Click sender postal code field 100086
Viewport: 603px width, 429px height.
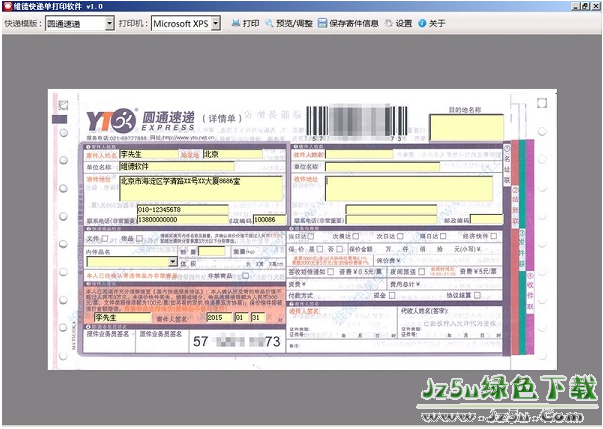point(270,220)
